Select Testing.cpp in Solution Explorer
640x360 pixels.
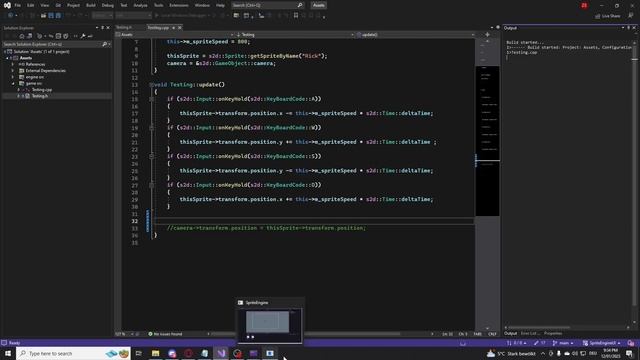click(42, 90)
